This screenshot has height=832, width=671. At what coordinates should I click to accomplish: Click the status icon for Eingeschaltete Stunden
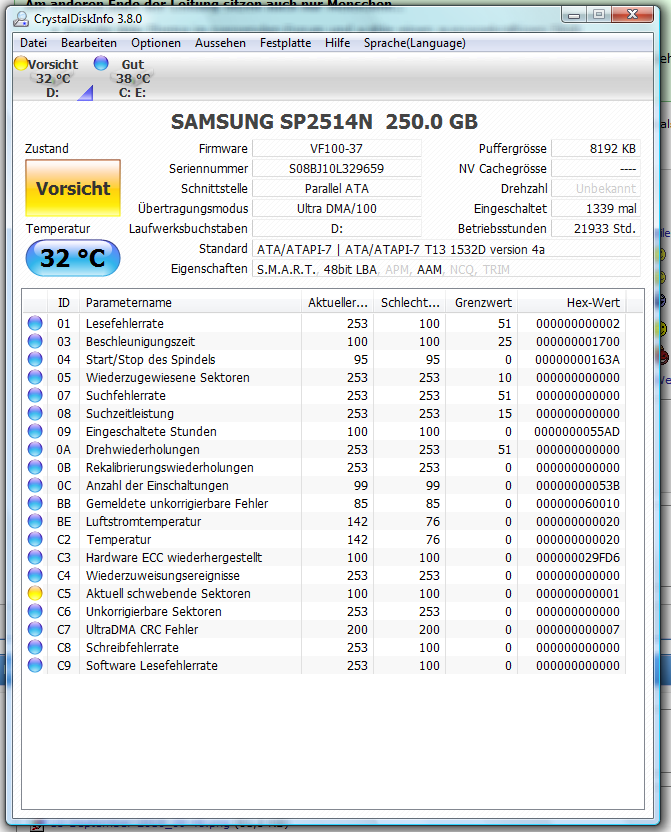click(x=35, y=431)
